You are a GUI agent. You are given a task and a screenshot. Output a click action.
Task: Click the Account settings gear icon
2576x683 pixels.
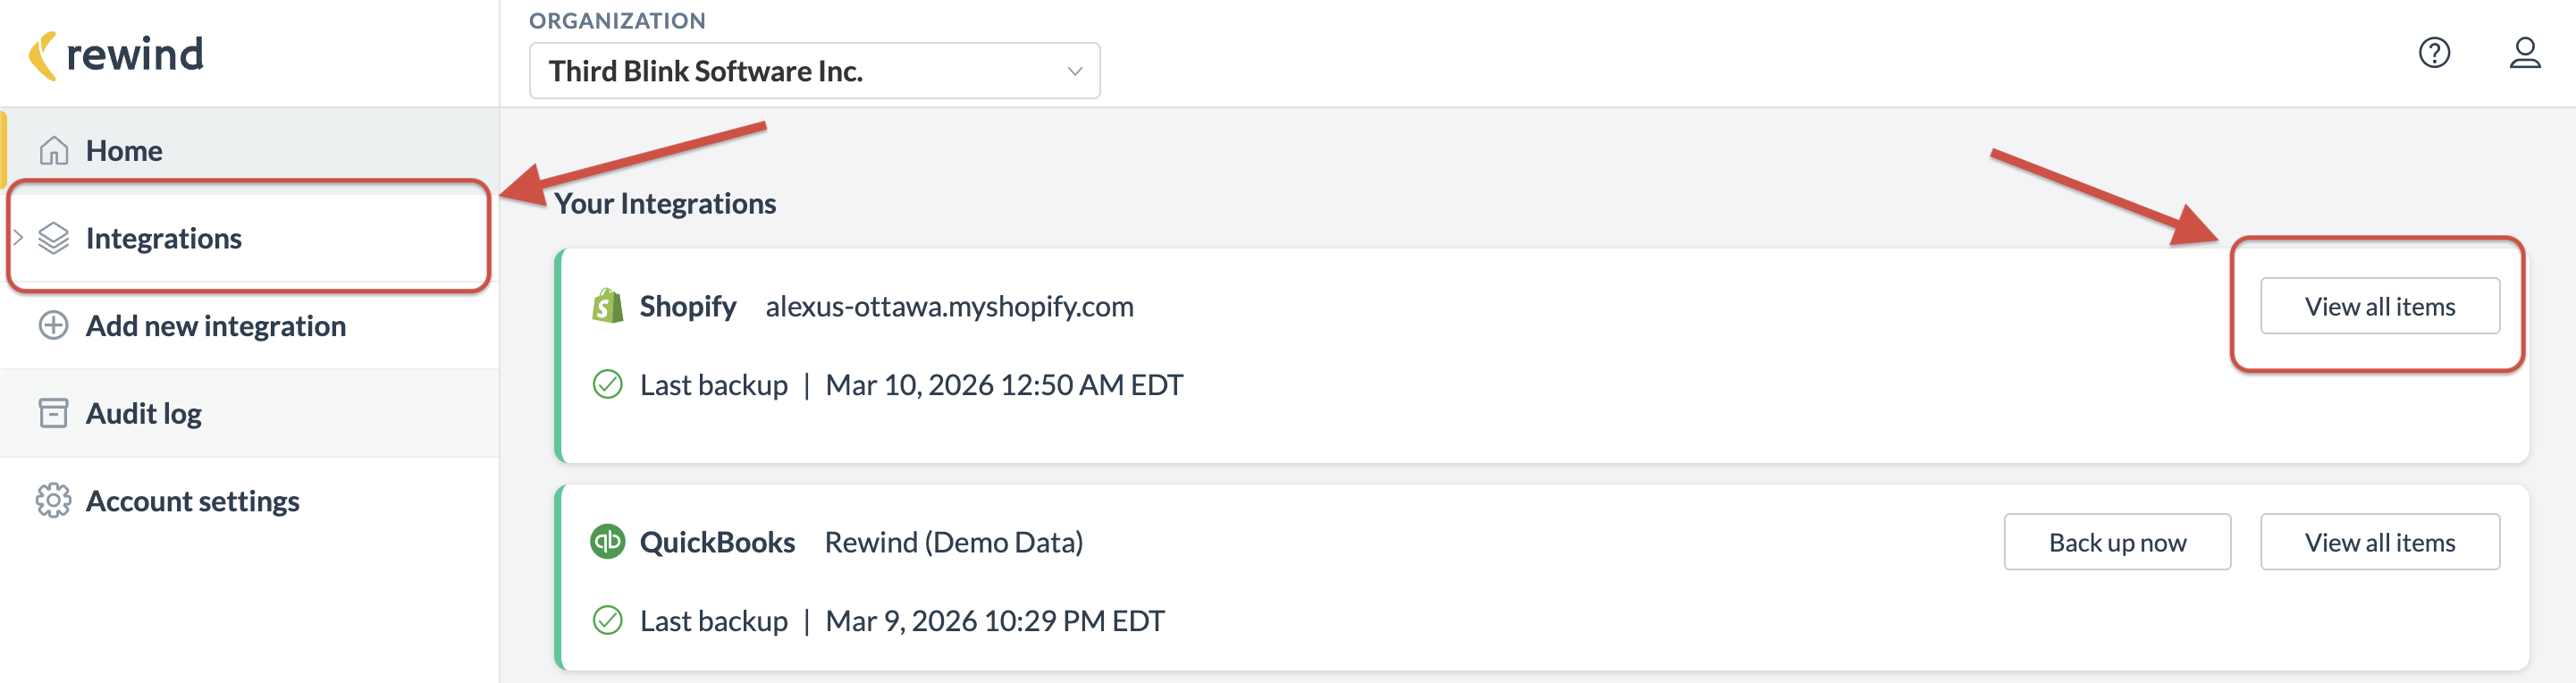click(53, 501)
